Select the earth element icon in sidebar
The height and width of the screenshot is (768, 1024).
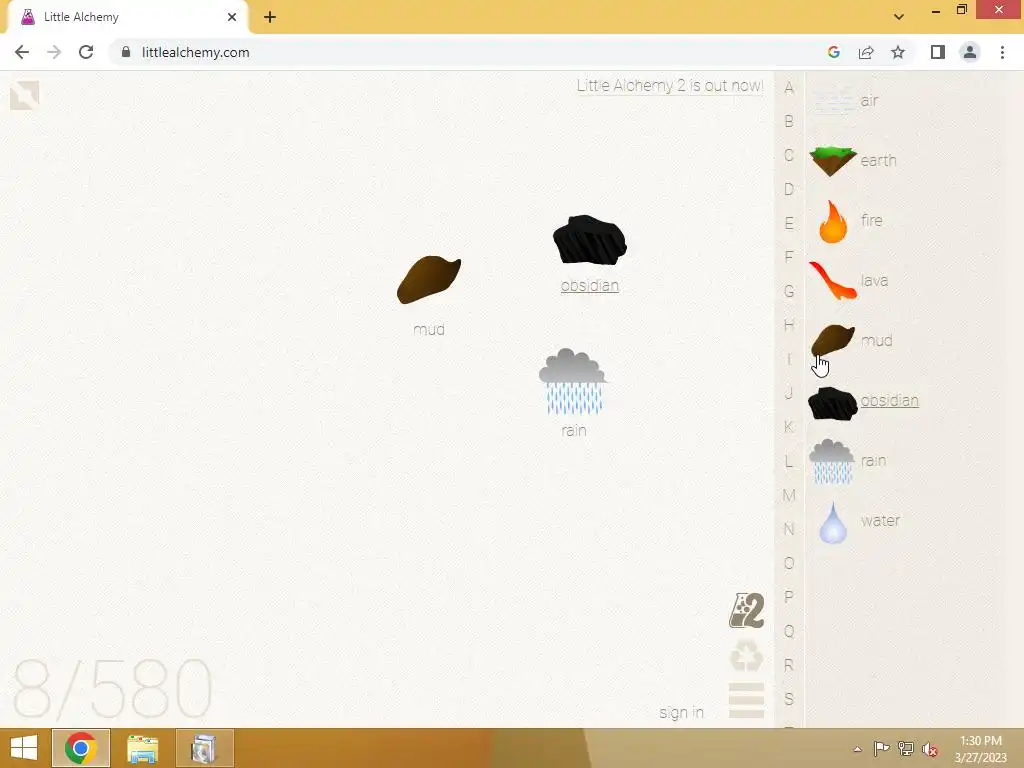point(833,161)
